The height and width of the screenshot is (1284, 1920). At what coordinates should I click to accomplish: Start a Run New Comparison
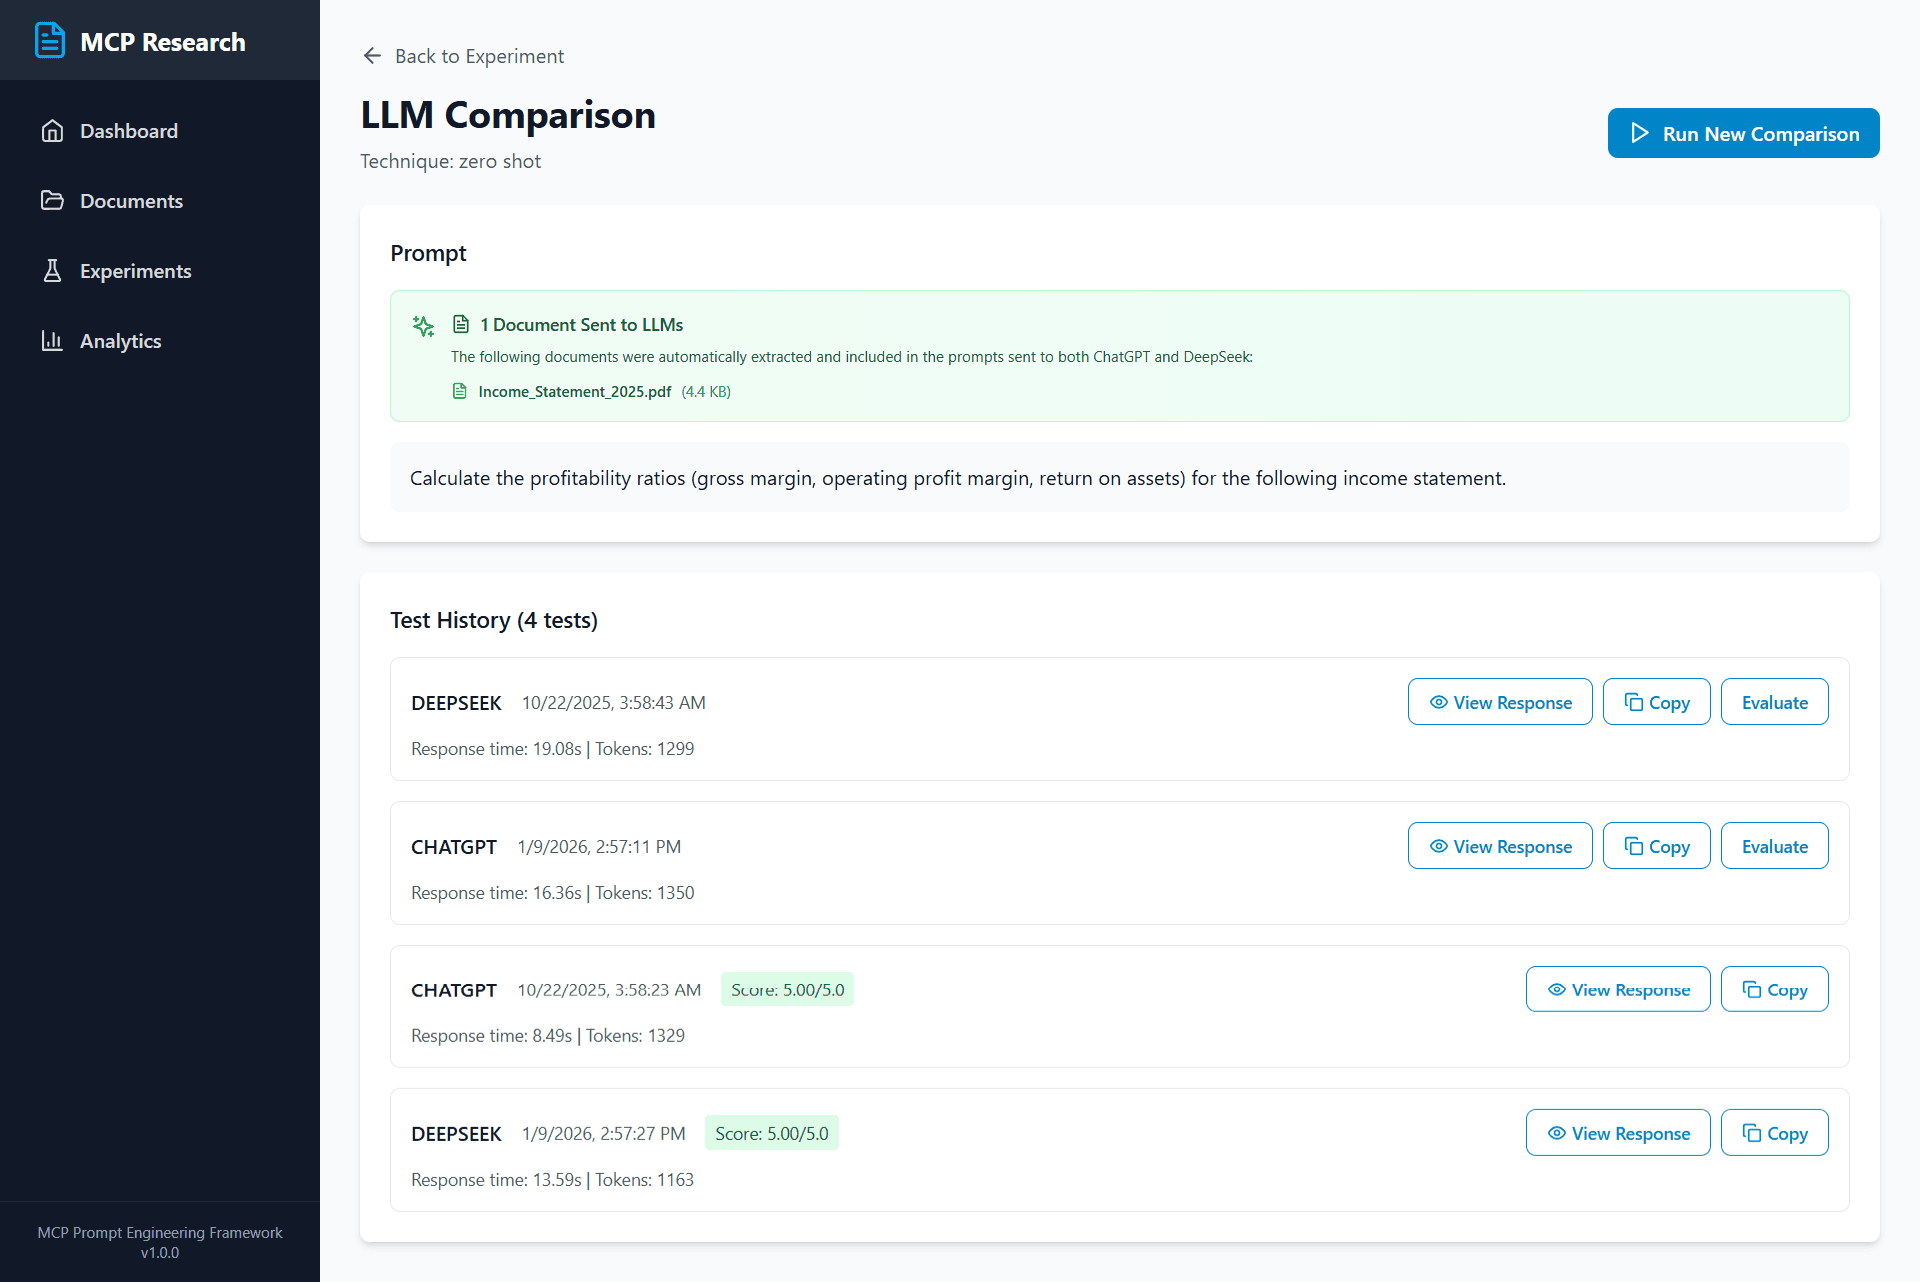pyautogui.click(x=1743, y=133)
